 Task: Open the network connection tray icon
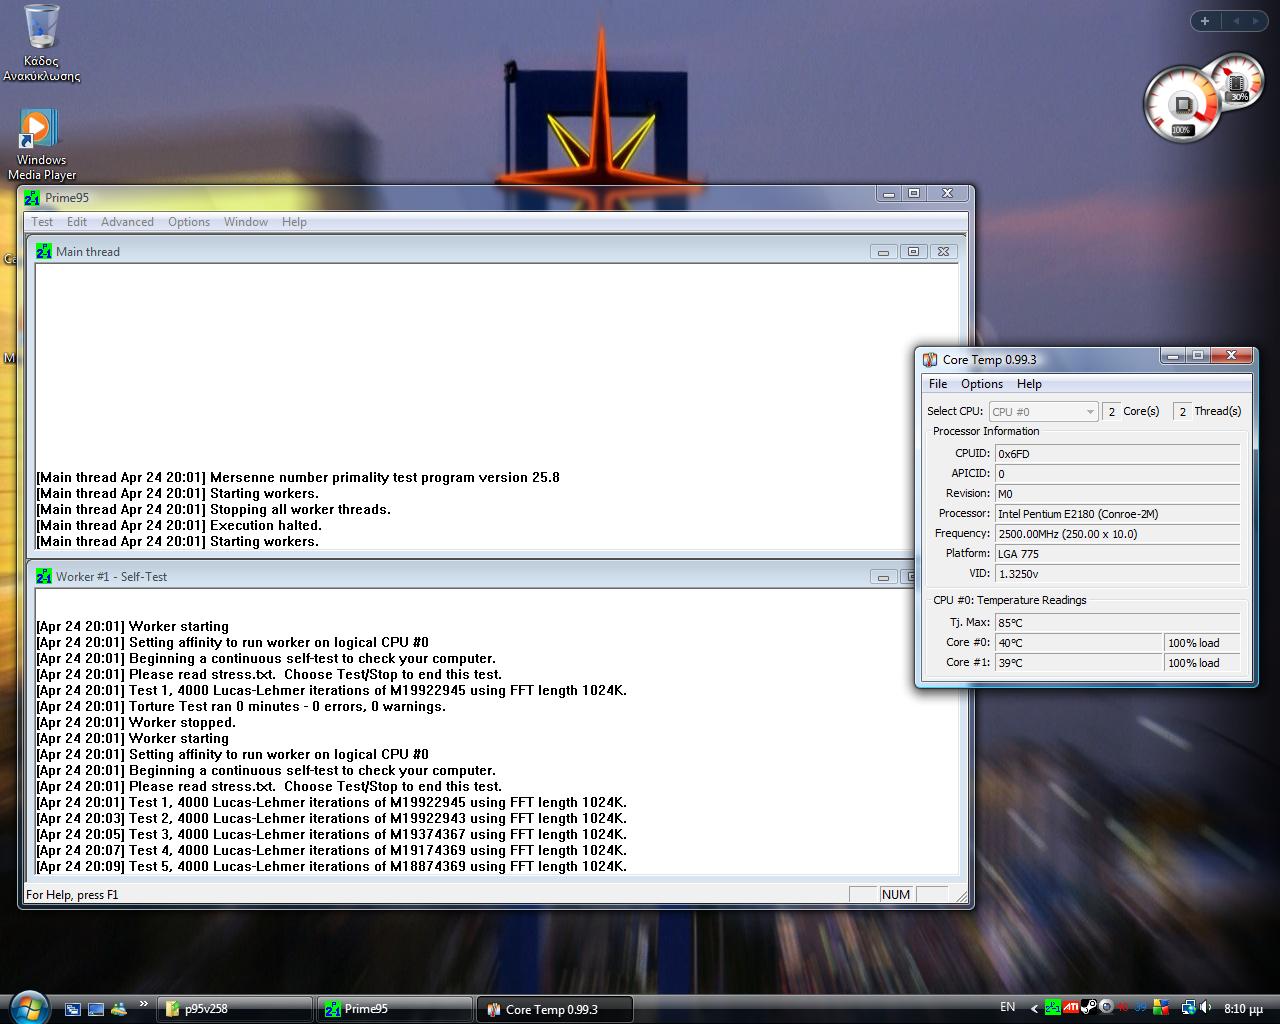tap(1188, 1008)
